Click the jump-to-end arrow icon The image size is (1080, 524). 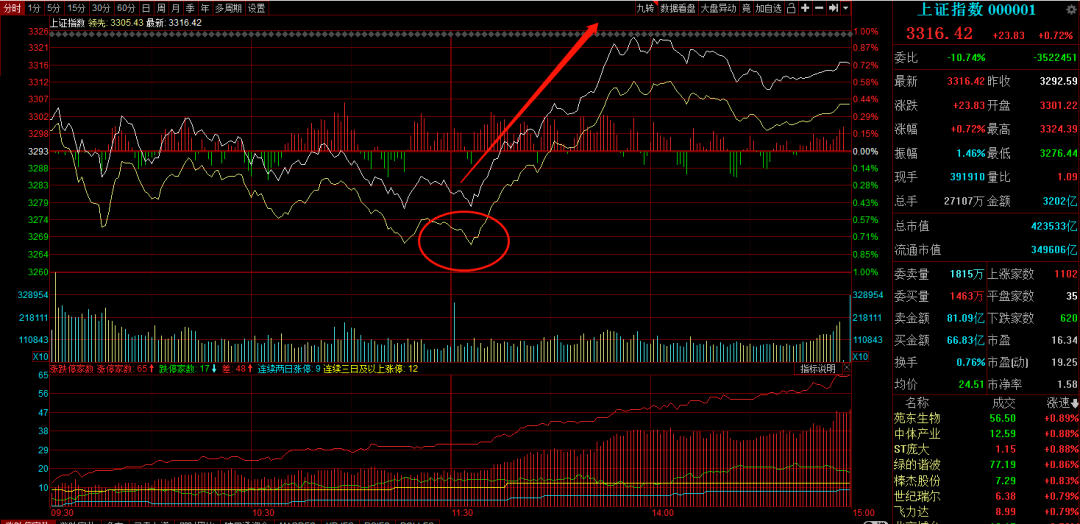(833, 8)
